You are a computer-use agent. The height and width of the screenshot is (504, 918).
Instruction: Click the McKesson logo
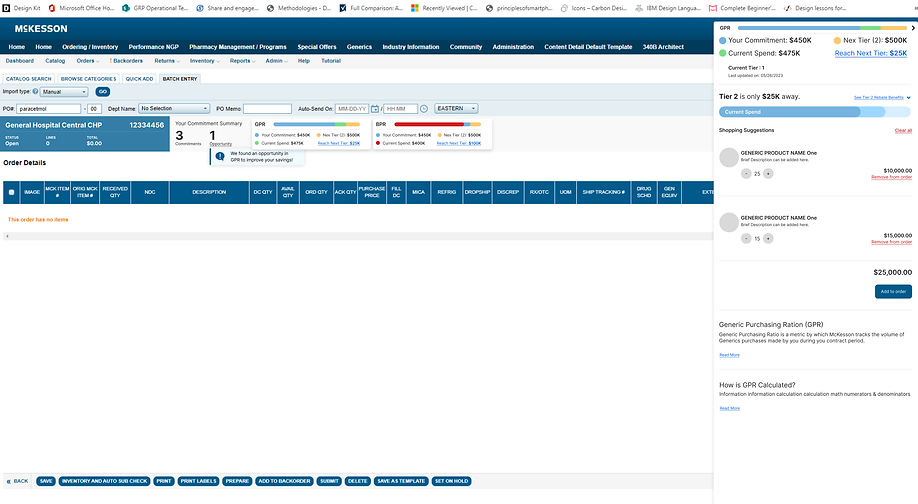41,29
